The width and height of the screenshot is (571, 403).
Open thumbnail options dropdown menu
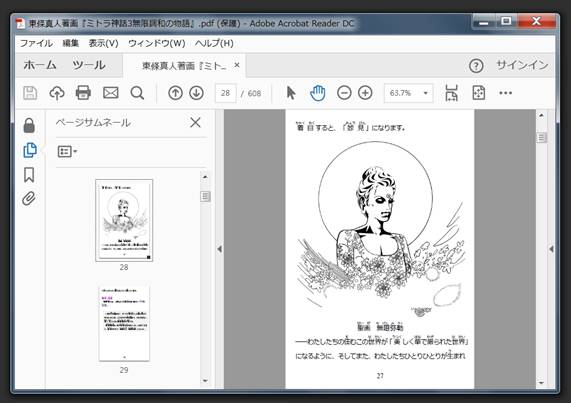click(x=67, y=151)
